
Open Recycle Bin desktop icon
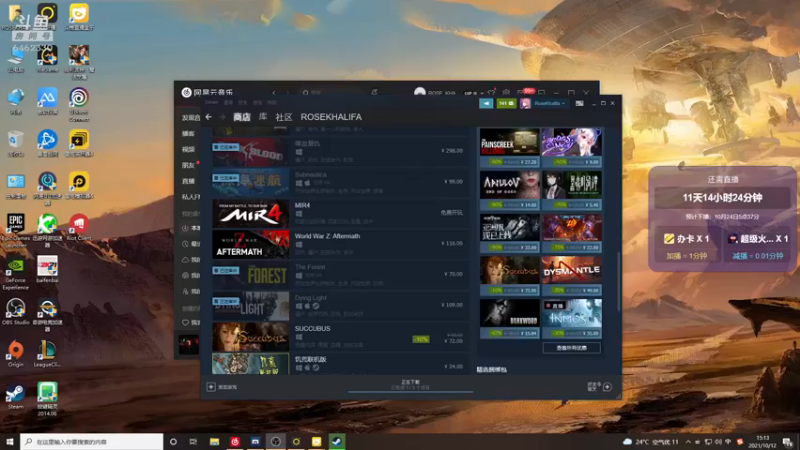(15, 143)
